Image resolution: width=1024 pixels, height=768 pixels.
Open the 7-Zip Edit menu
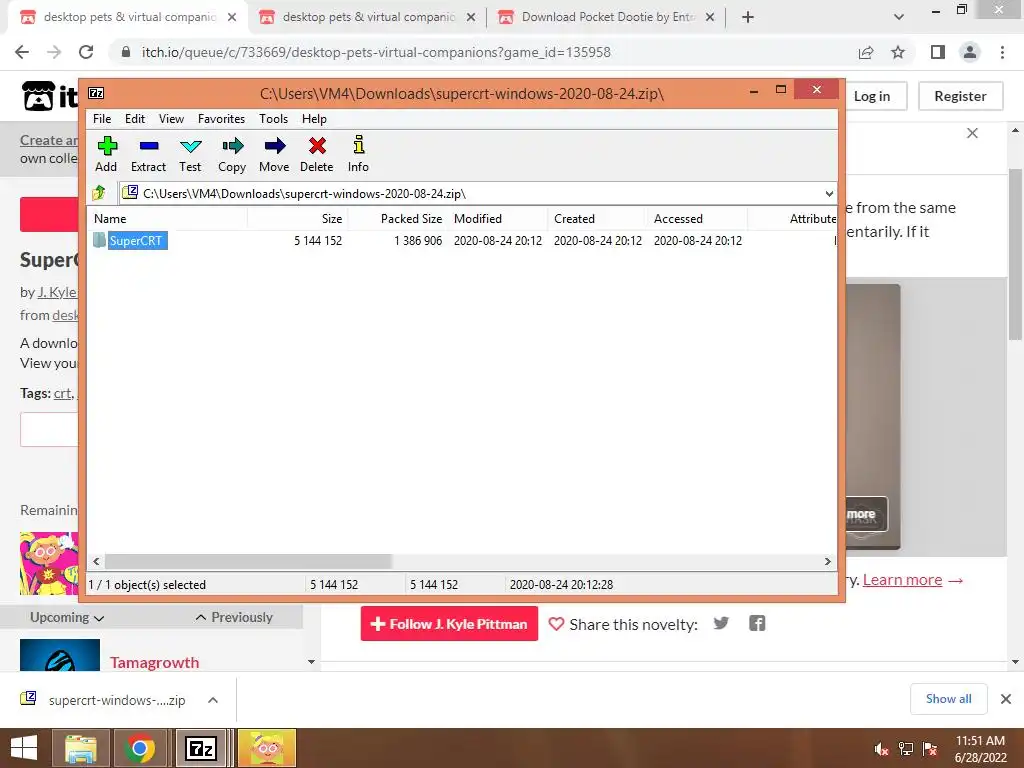click(135, 119)
